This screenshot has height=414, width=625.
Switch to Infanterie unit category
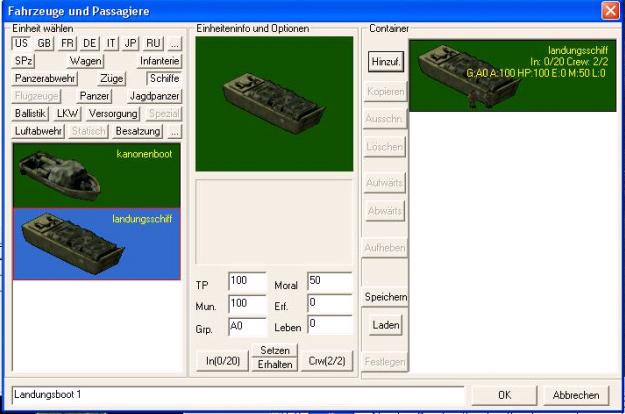(159, 61)
